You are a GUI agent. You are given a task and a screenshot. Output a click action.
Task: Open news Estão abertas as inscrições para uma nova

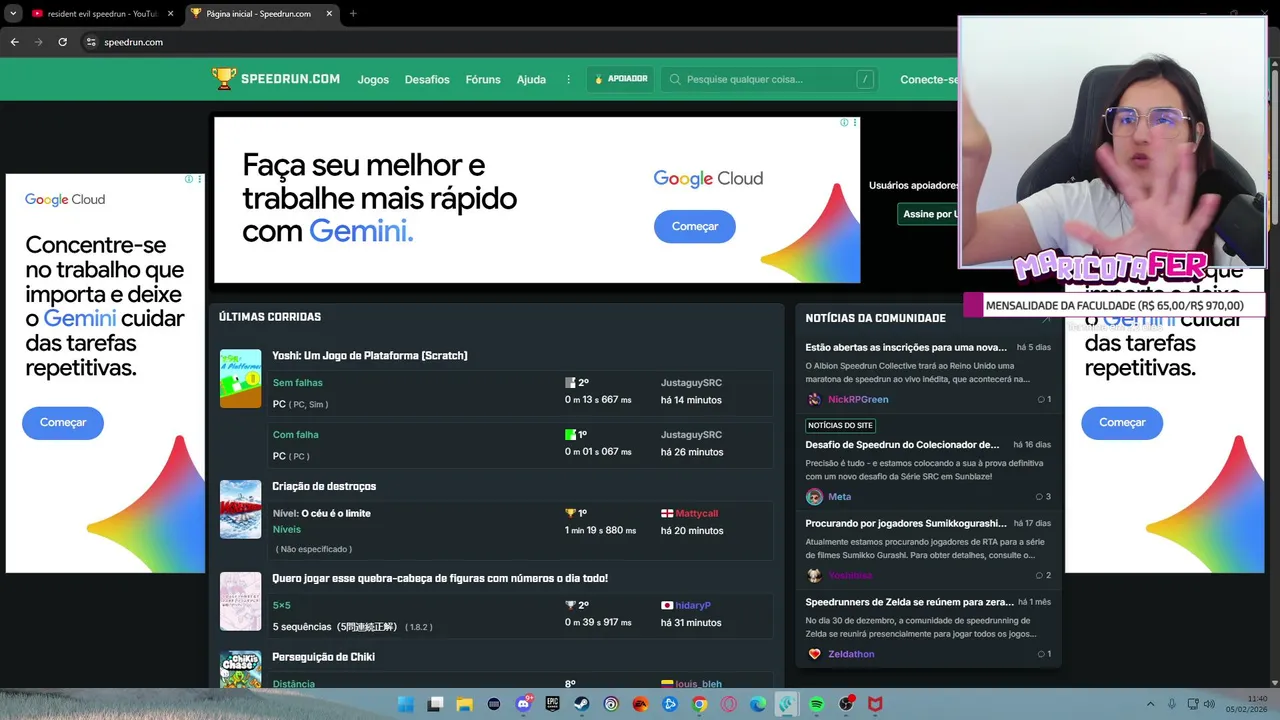click(x=906, y=347)
